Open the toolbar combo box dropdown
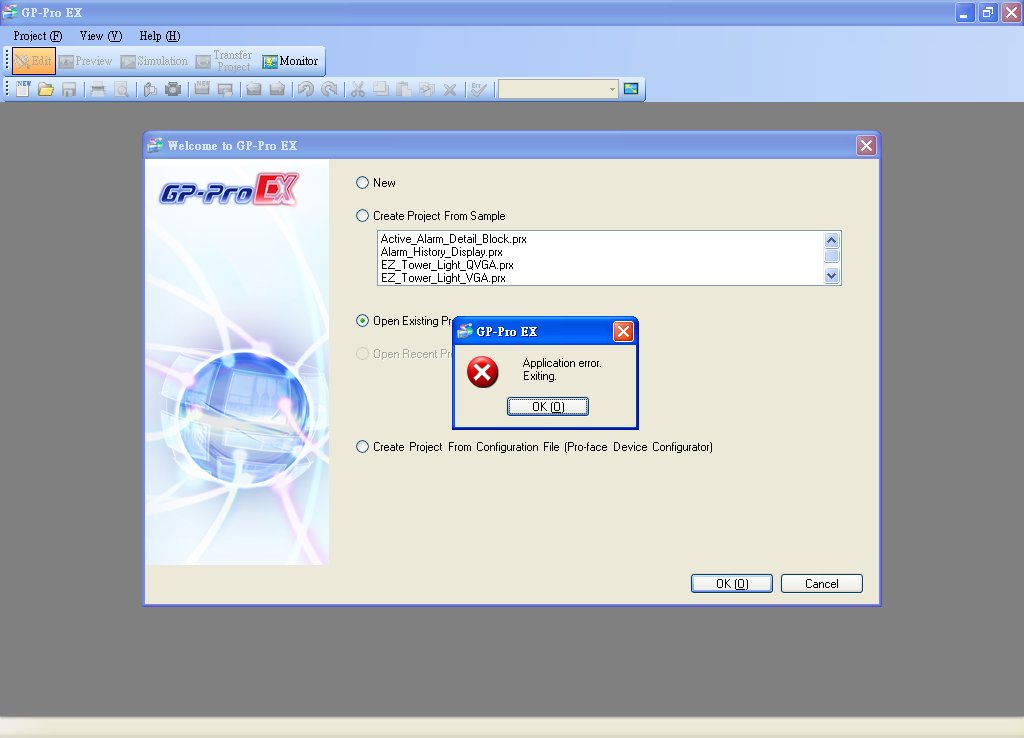Viewport: 1024px width, 738px height. (612, 89)
